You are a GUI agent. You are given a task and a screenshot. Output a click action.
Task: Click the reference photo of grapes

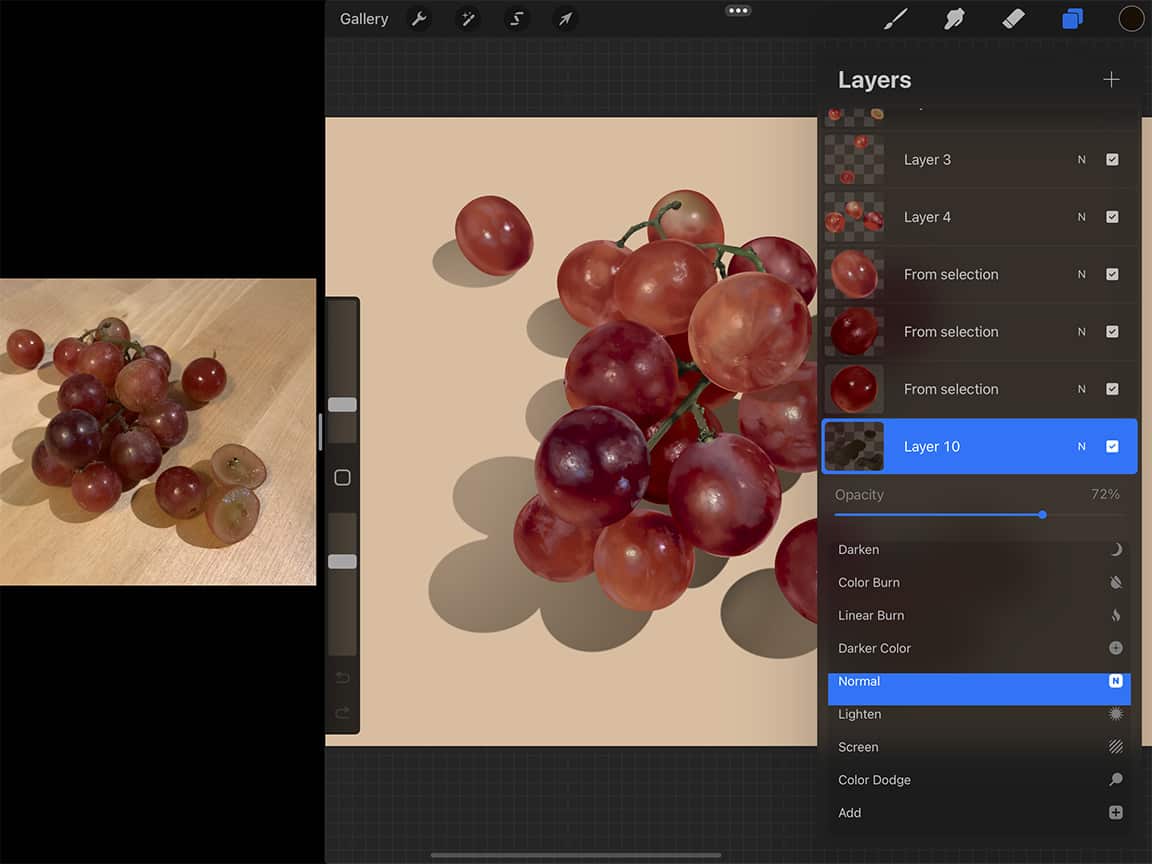pyautogui.click(x=157, y=431)
